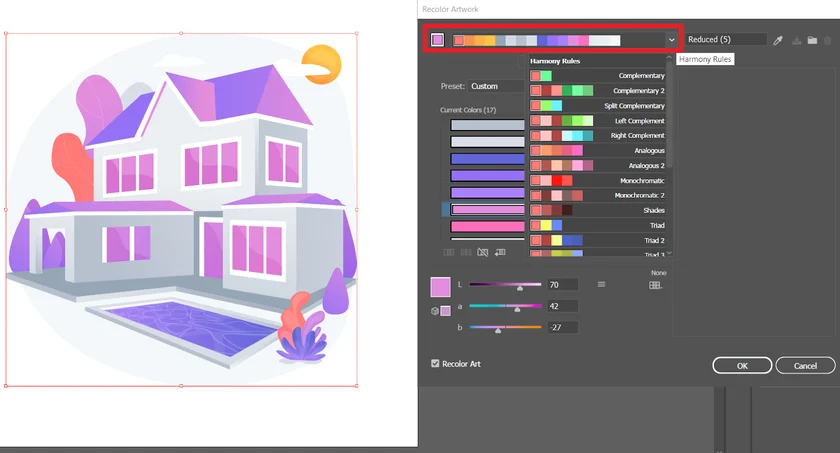The height and width of the screenshot is (453, 840).
Task: Choose the Monochromatic harmony rule
Action: click(598, 181)
